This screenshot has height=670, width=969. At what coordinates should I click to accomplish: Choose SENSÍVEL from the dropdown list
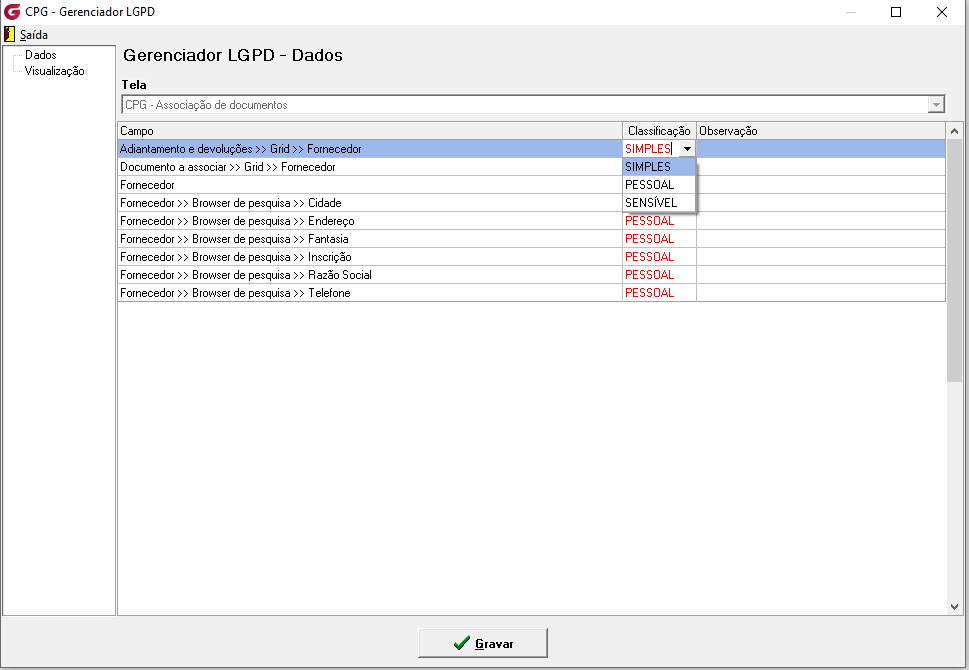click(659, 203)
